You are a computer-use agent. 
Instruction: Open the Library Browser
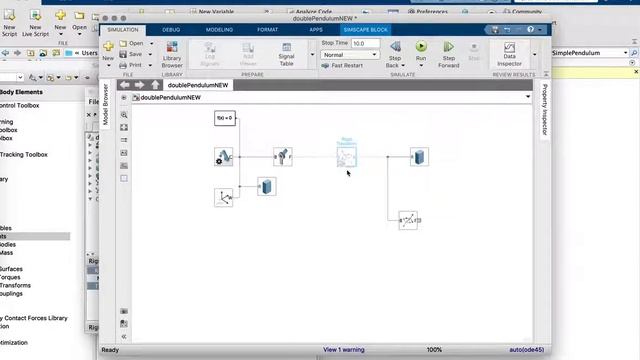172,54
